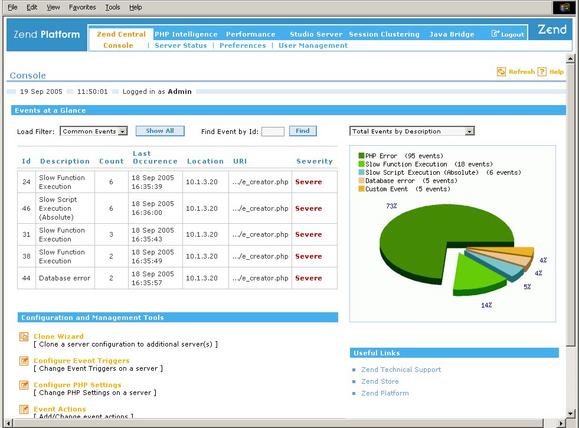
Task: Open the Help question mark icon
Action: [x=542, y=72]
